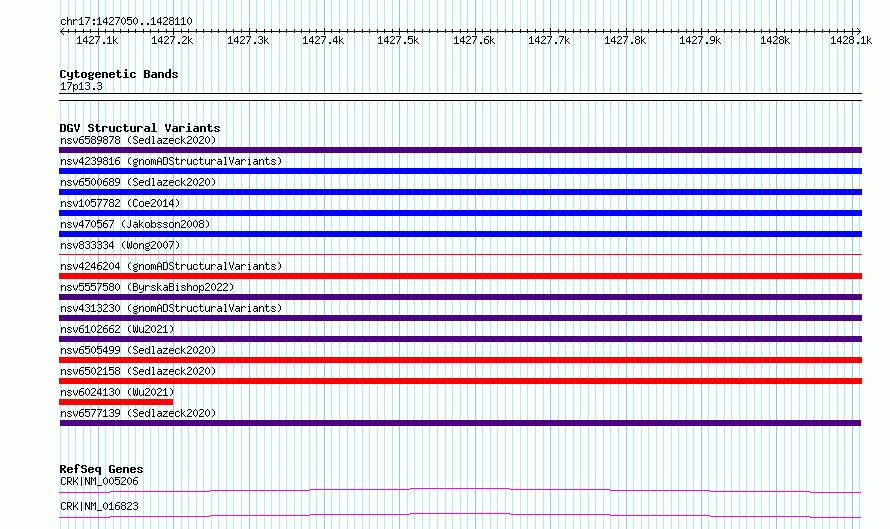Screen dimensions: 890x529
Task: Click the Cytogenetic Bands track title
Action: tap(119, 74)
